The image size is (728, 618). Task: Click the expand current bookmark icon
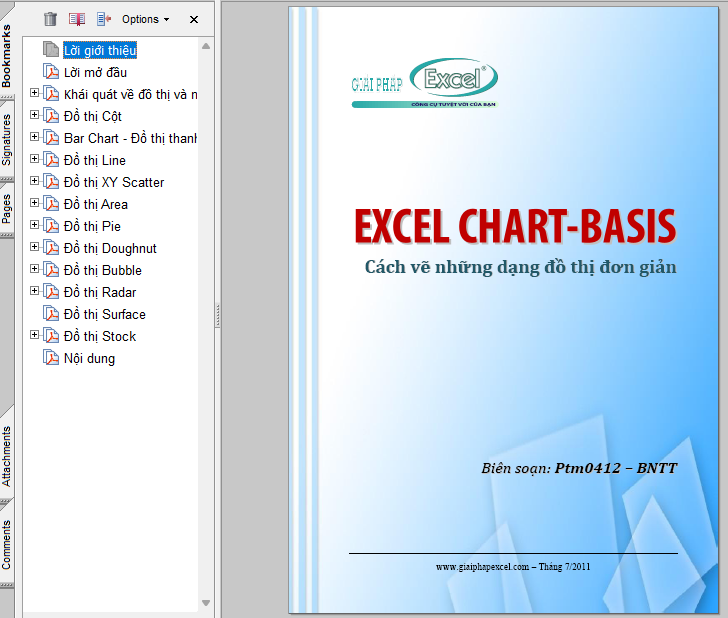tap(104, 19)
